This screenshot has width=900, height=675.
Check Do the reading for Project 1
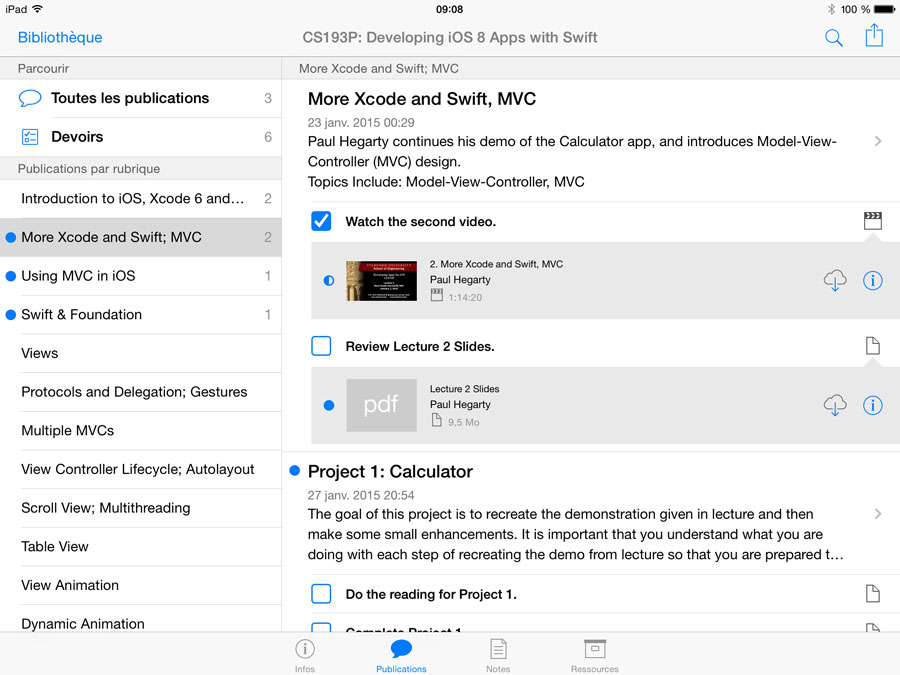point(321,593)
